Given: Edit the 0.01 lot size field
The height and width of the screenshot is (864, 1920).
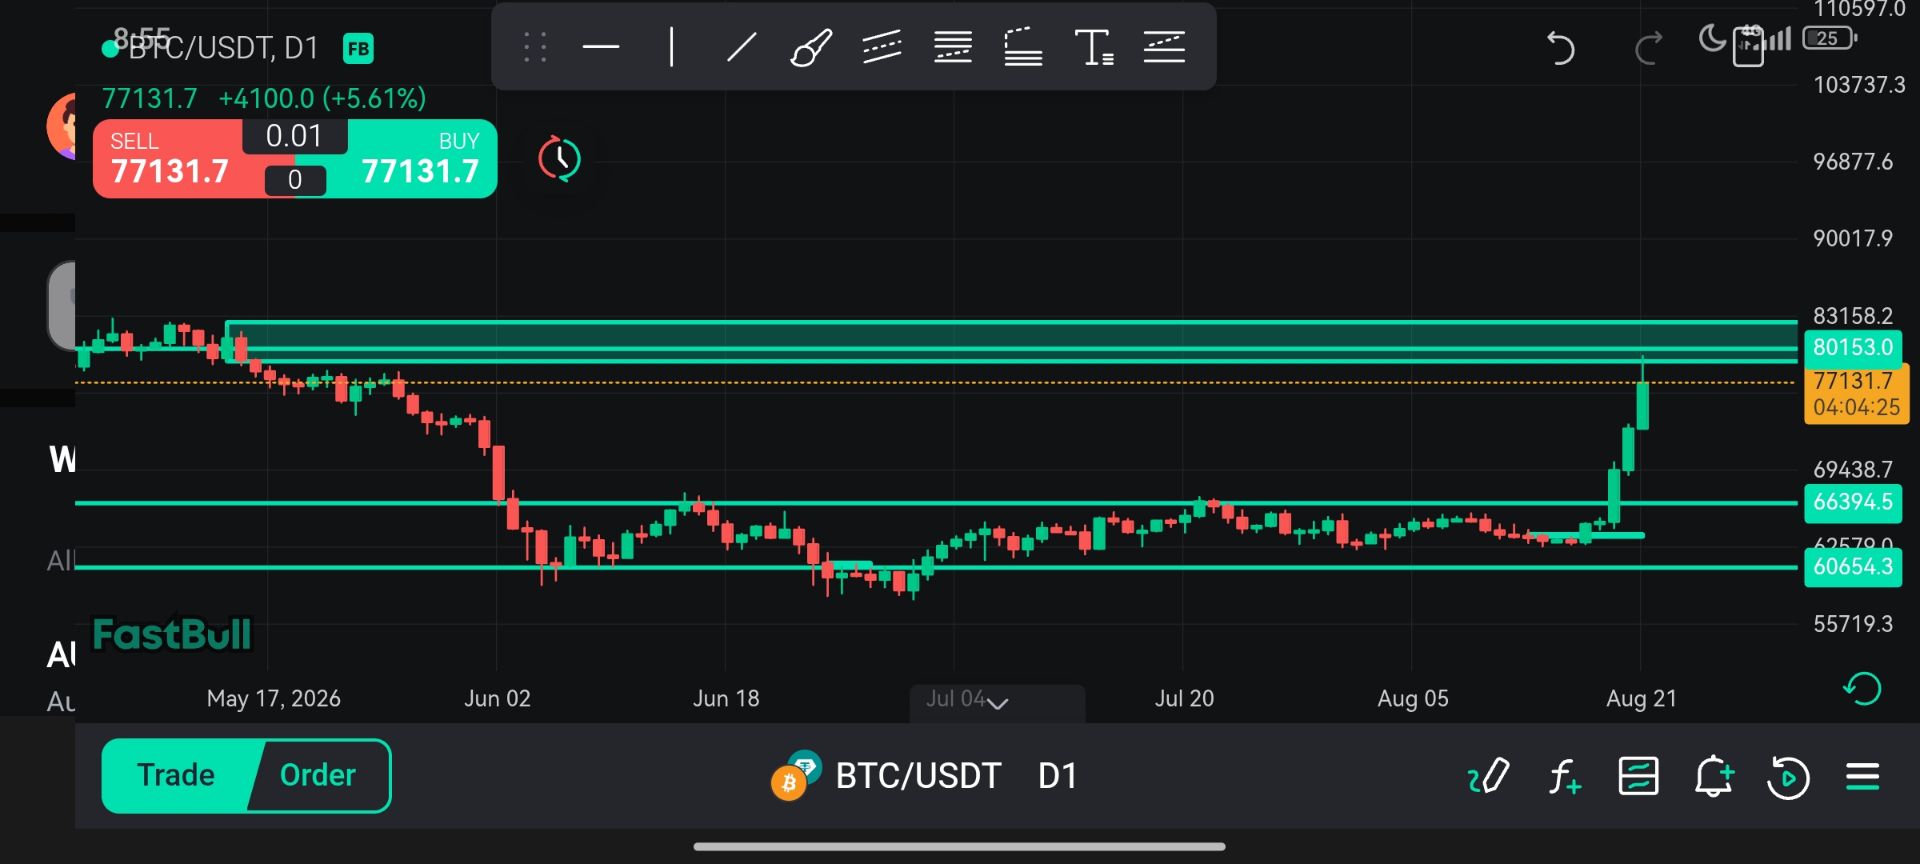Looking at the screenshot, I should tap(294, 136).
